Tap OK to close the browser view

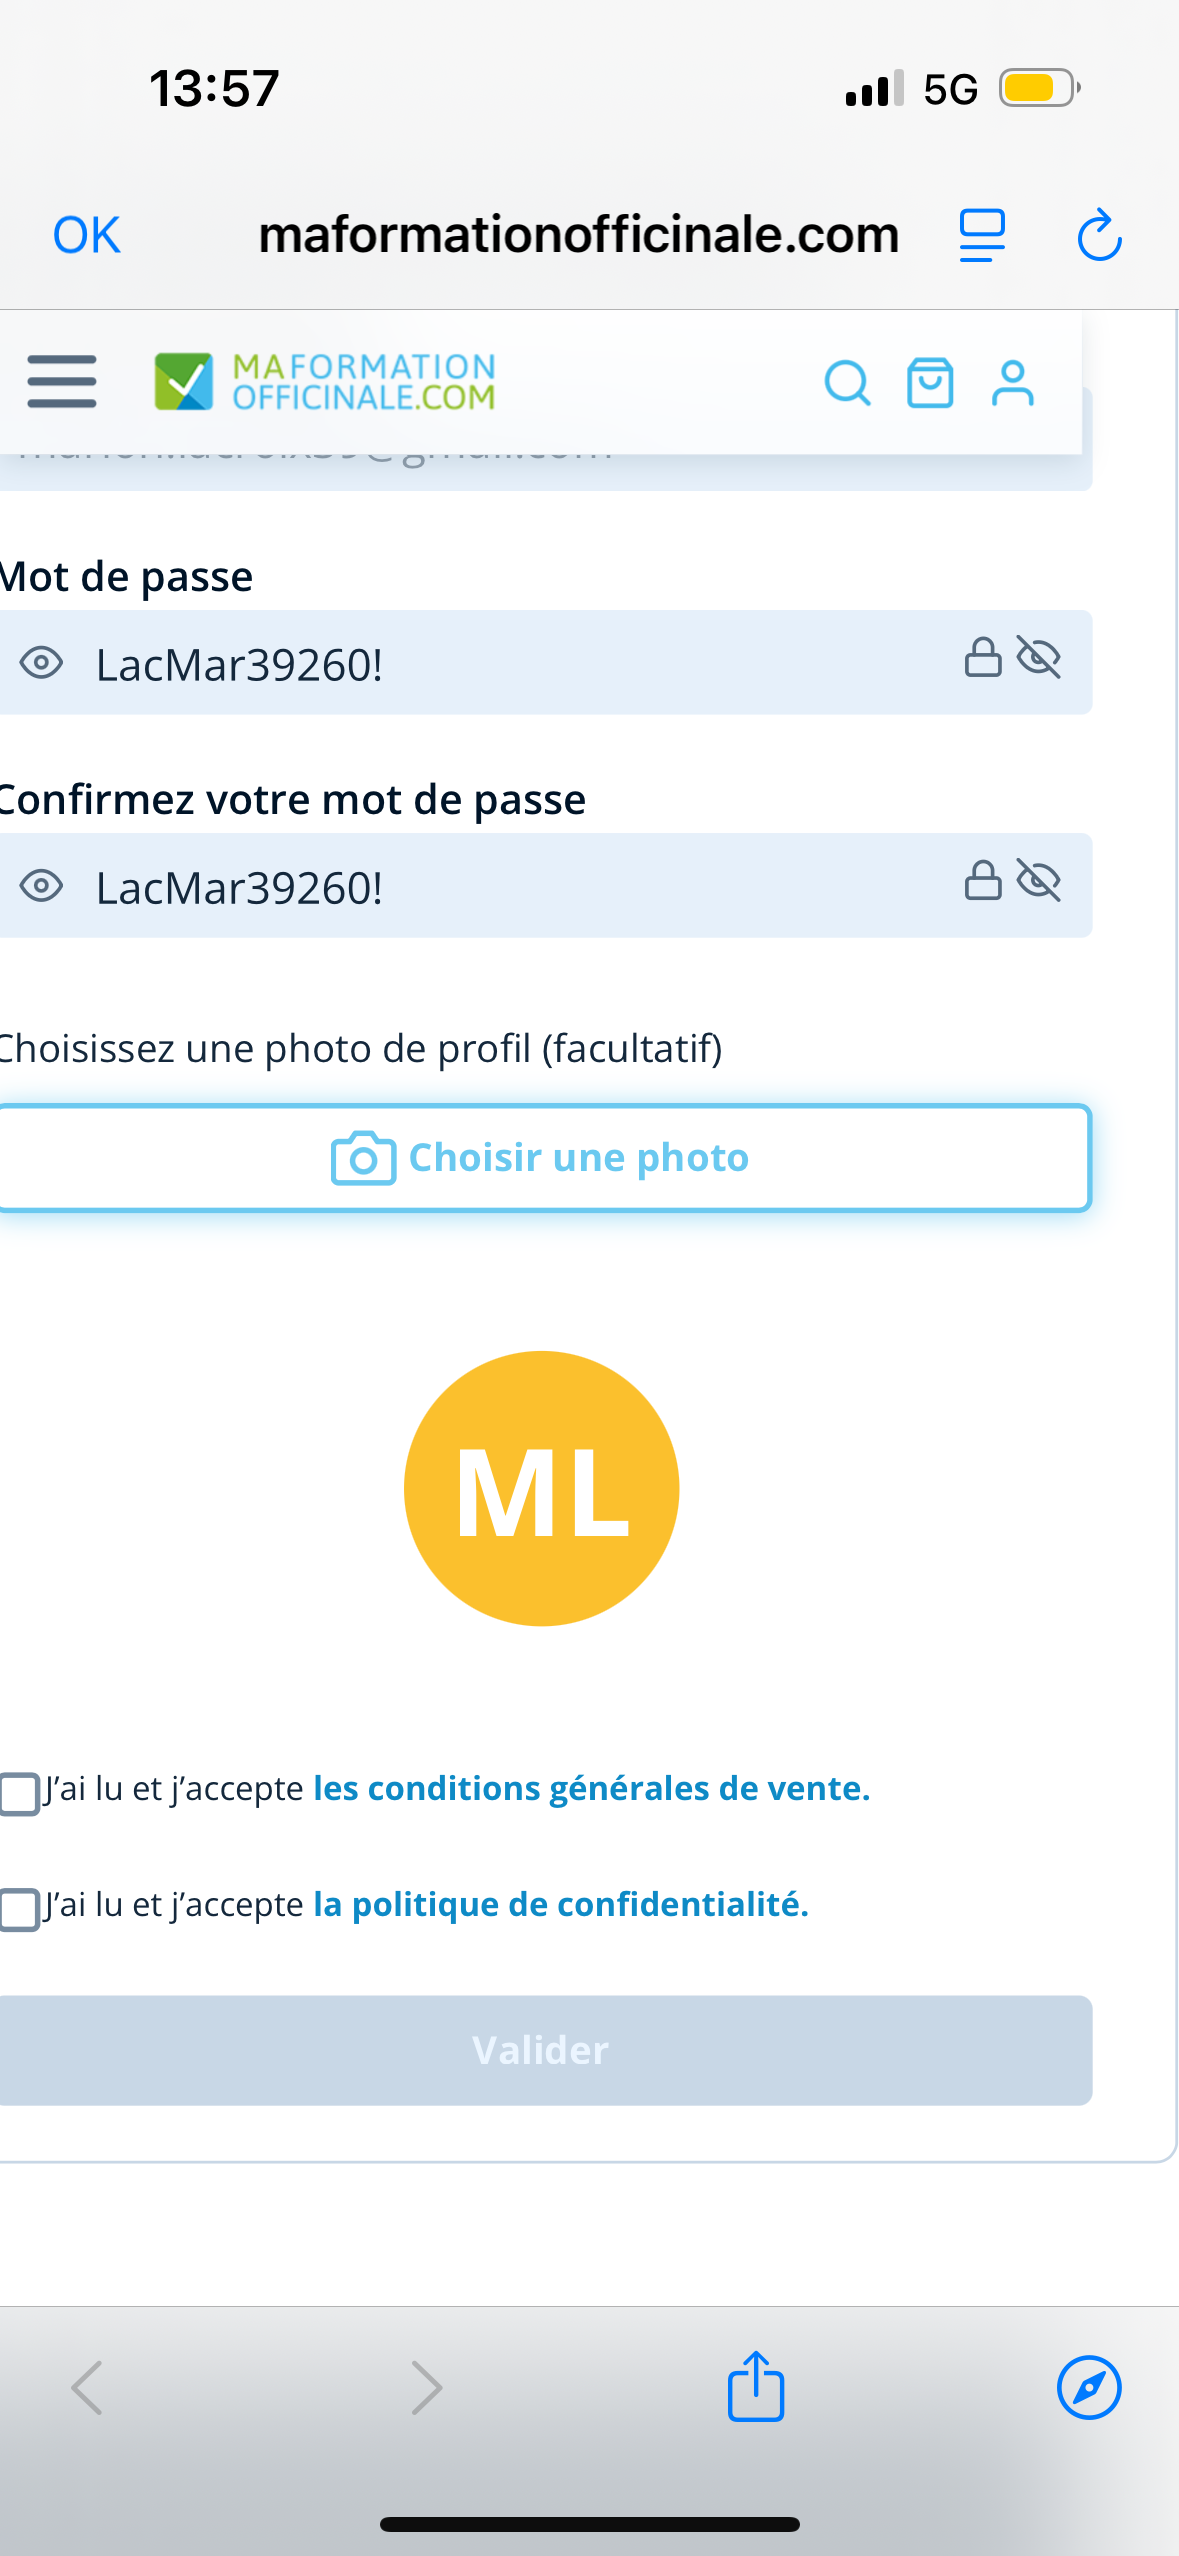pos(87,236)
